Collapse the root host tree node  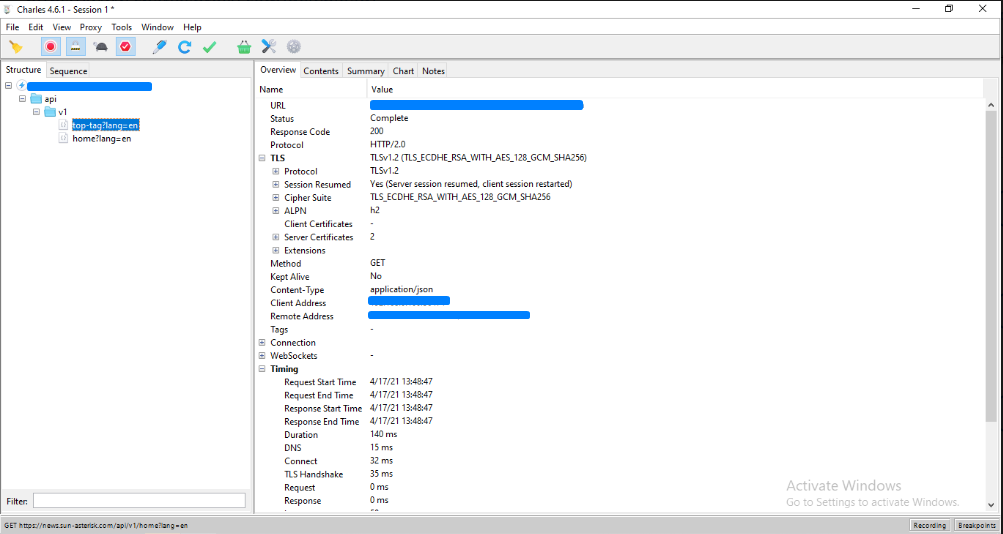(8, 86)
